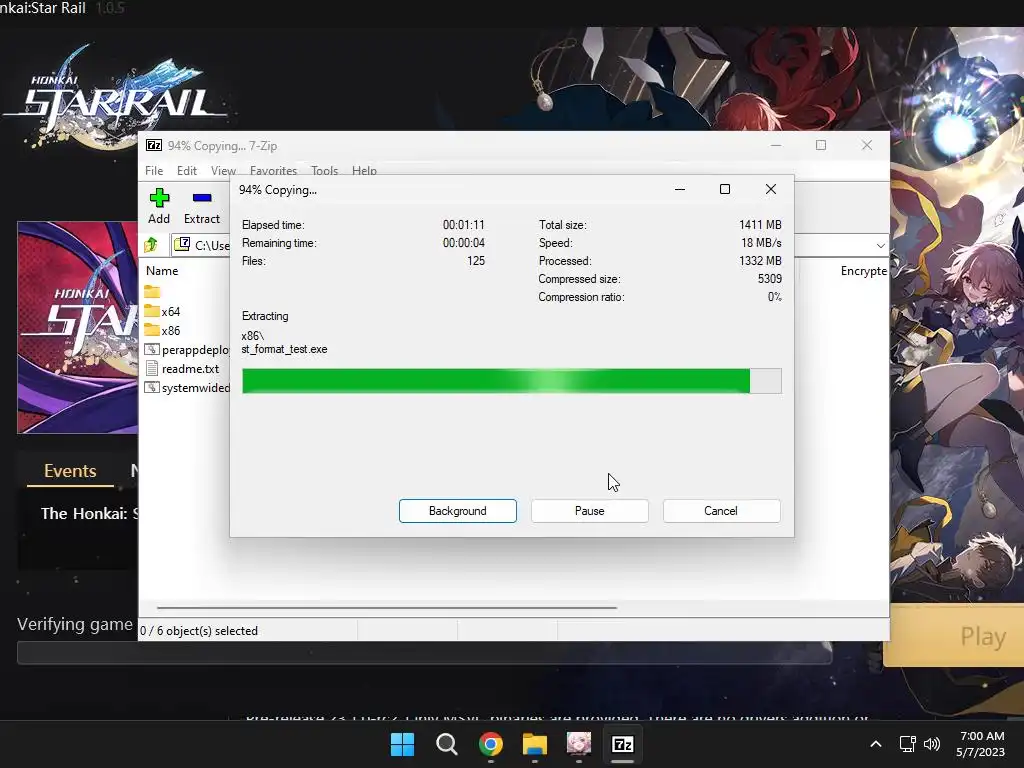The width and height of the screenshot is (1024, 768).
Task: Click the Honkai Star Rail event banner thumbnail
Action: (78, 327)
